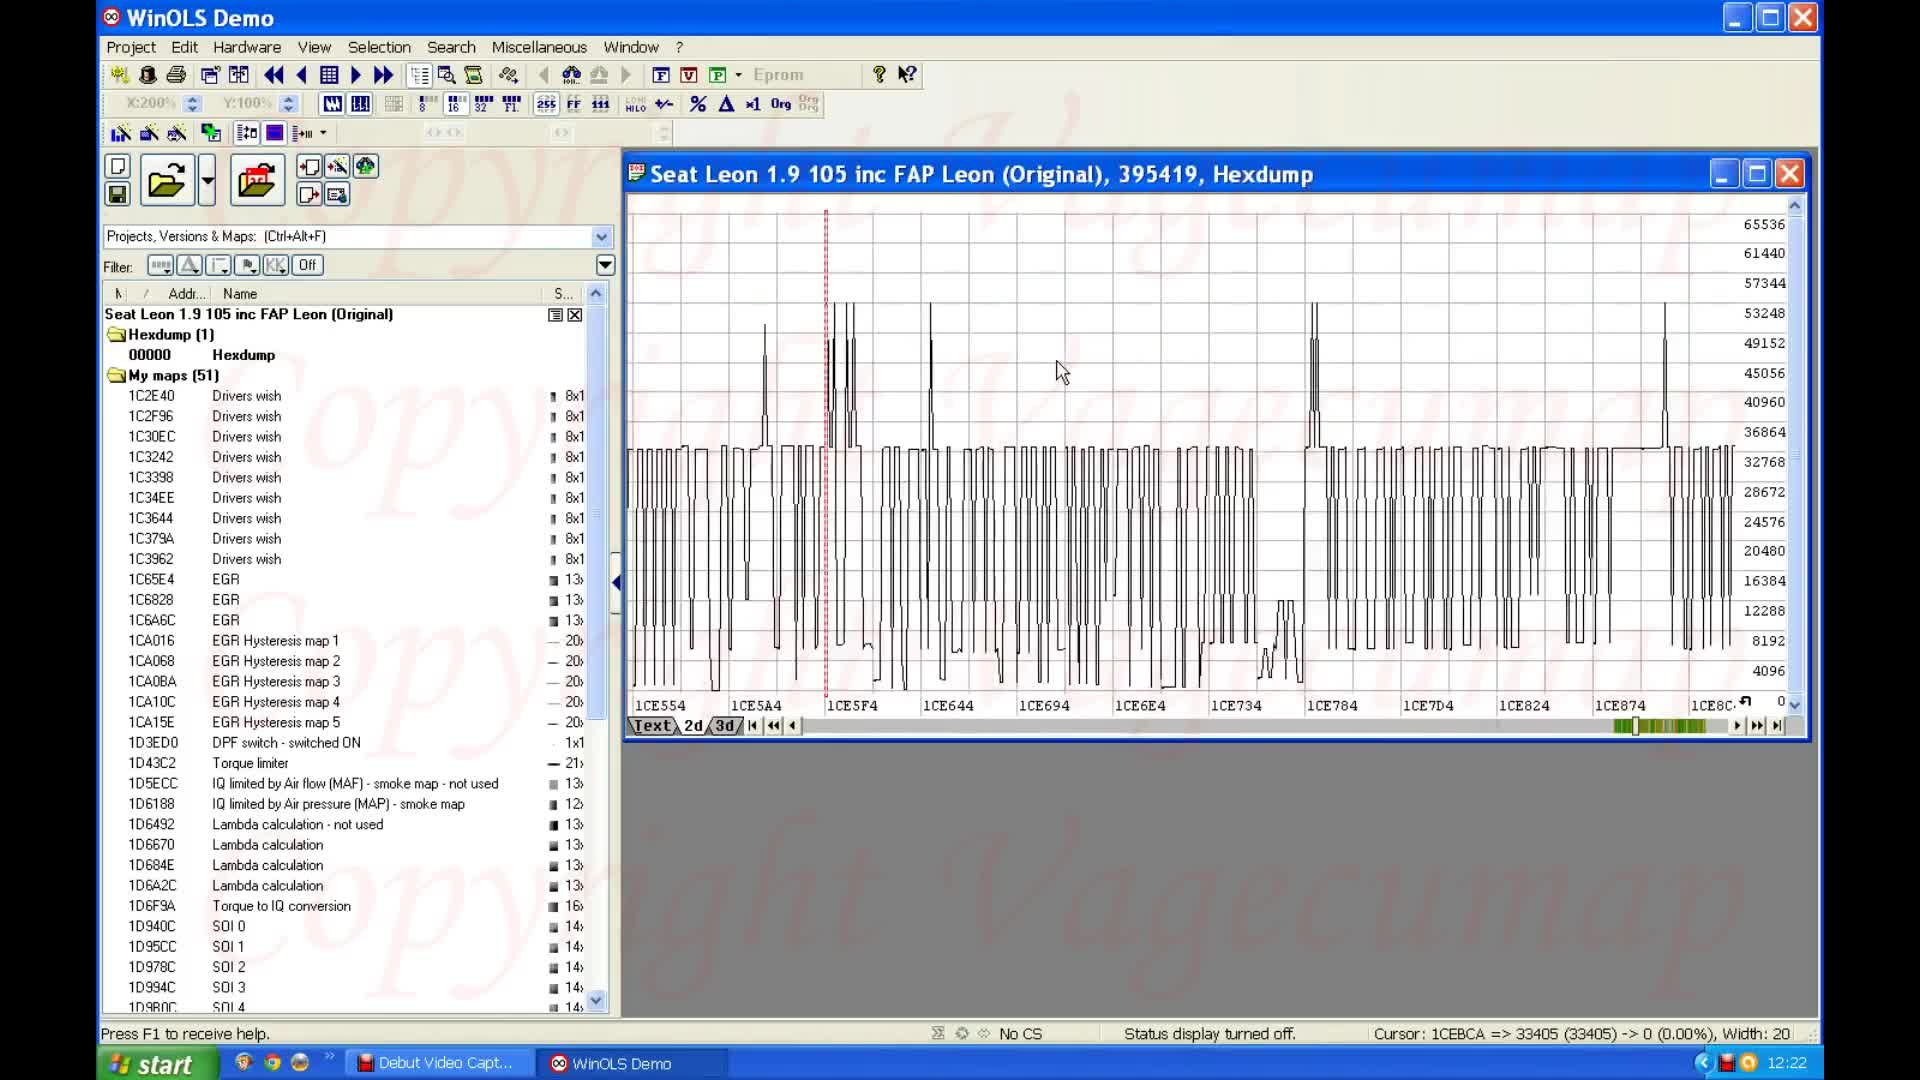Open Projects, Versions & Maps dropdown
Screen dimensions: 1920x1080
pos(601,237)
